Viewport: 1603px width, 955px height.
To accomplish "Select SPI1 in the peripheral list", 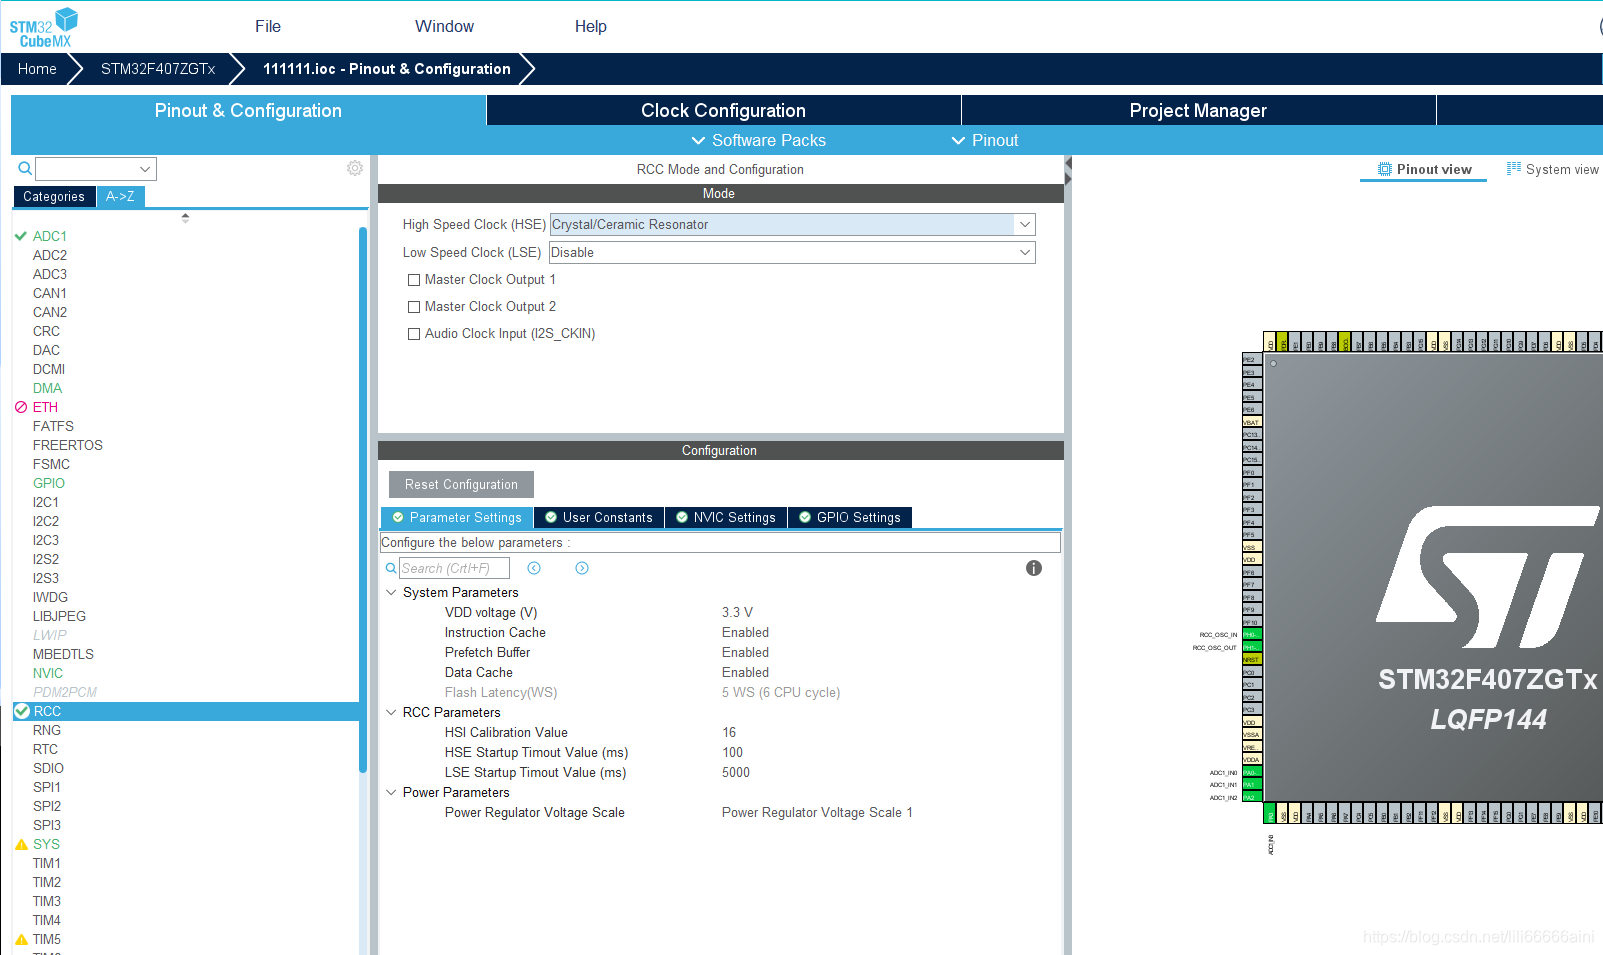I will pos(47,787).
